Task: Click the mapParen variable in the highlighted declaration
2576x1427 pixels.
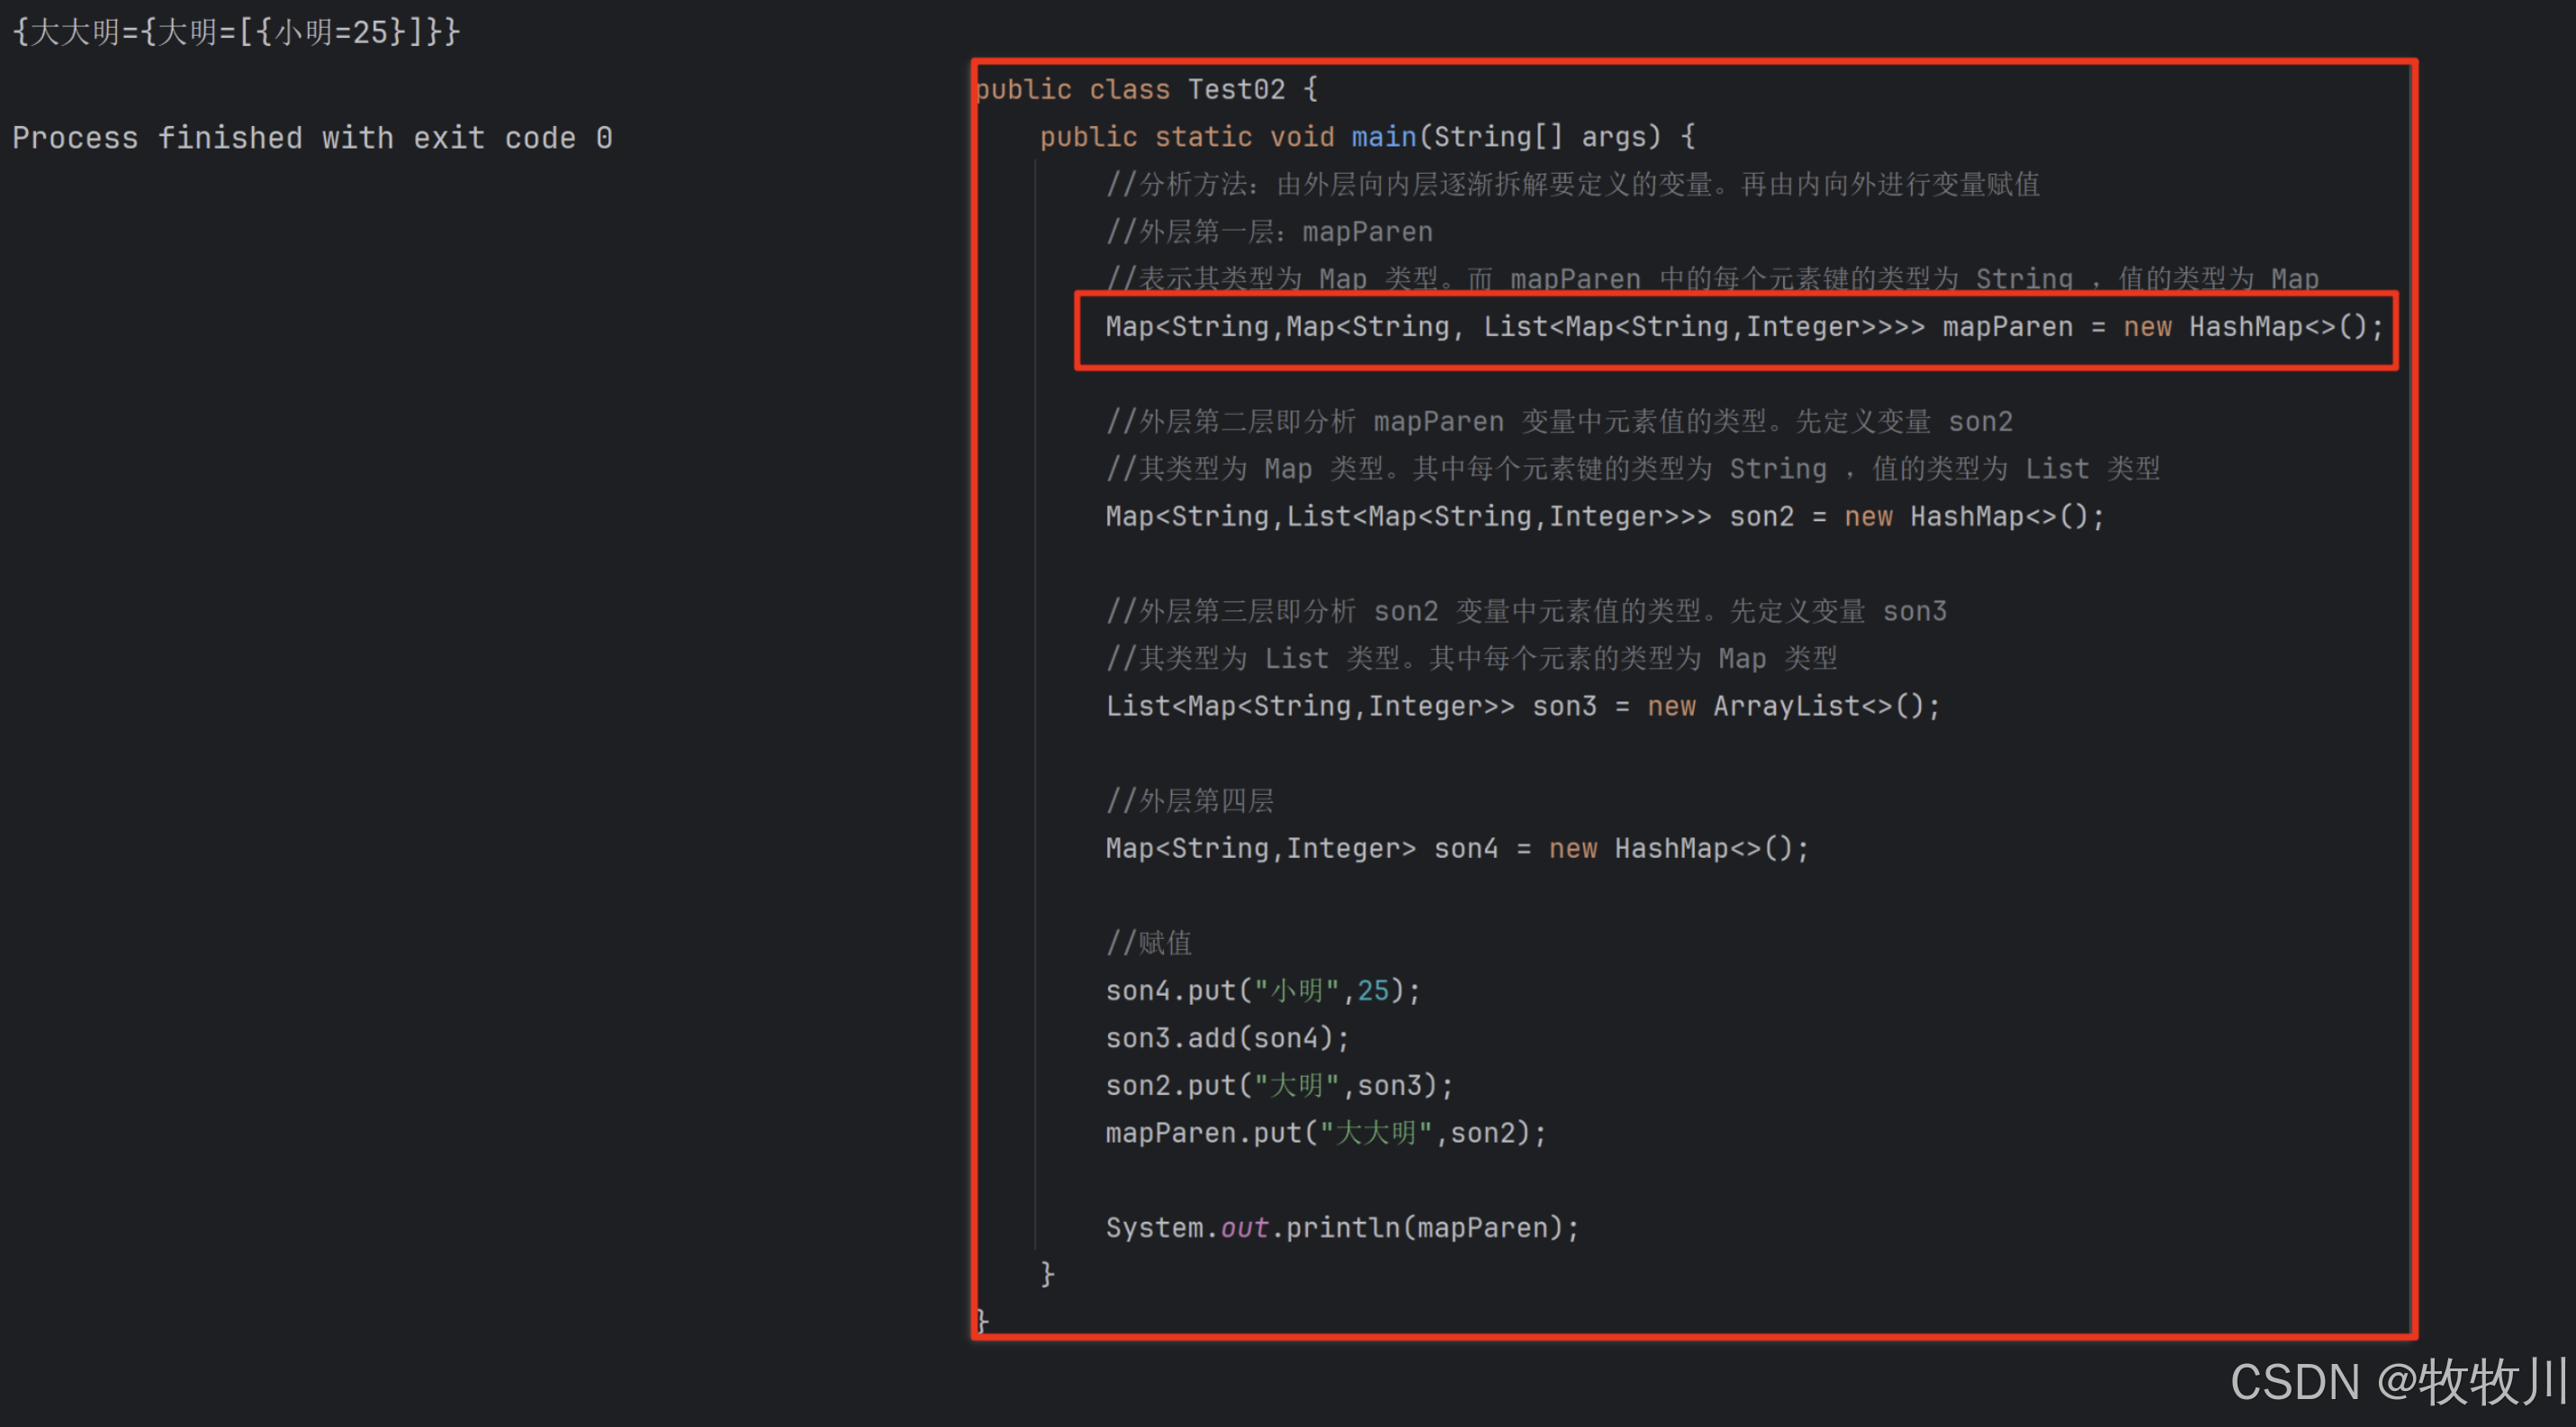Action: pos(2006,327)
